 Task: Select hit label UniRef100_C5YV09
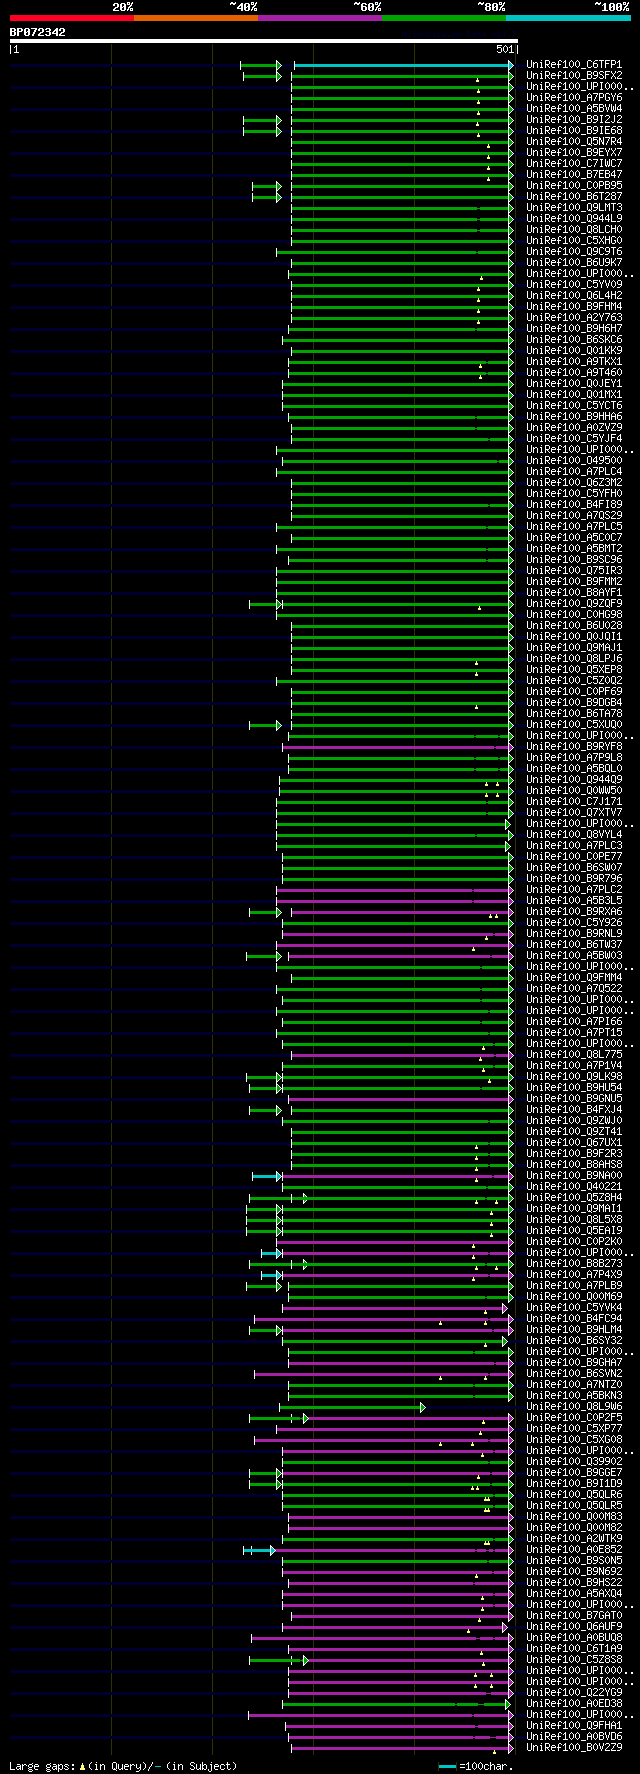574,284
